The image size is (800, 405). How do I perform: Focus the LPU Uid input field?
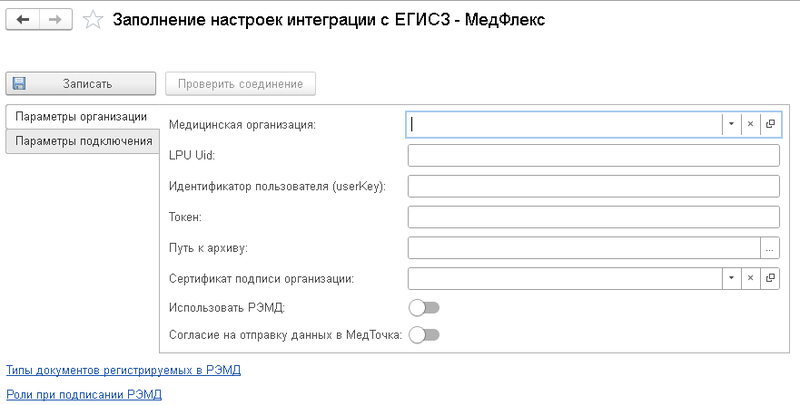[593, 156]
